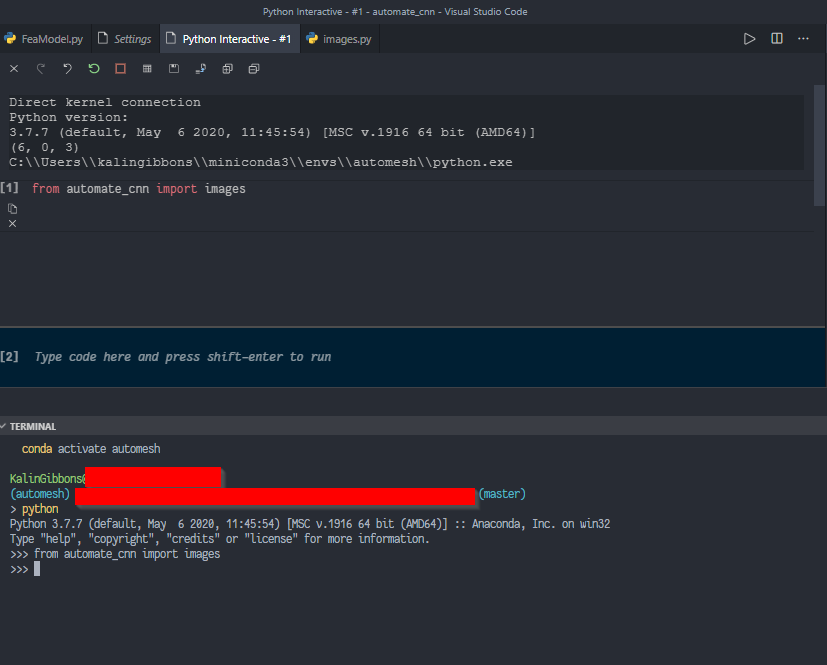Remove cell [1] from session

[12, 224]
